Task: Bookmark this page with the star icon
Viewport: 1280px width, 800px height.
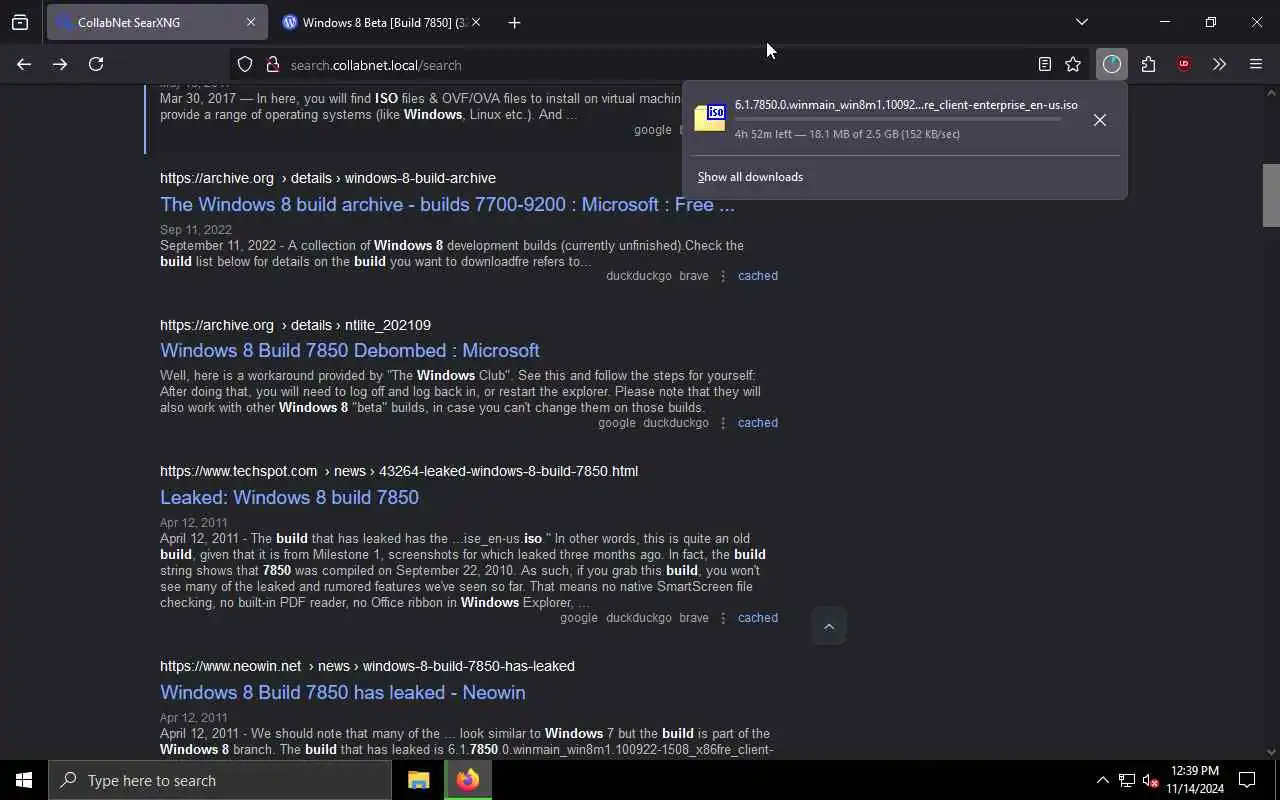Action: pyautogui.click(x=1073, y=64)
